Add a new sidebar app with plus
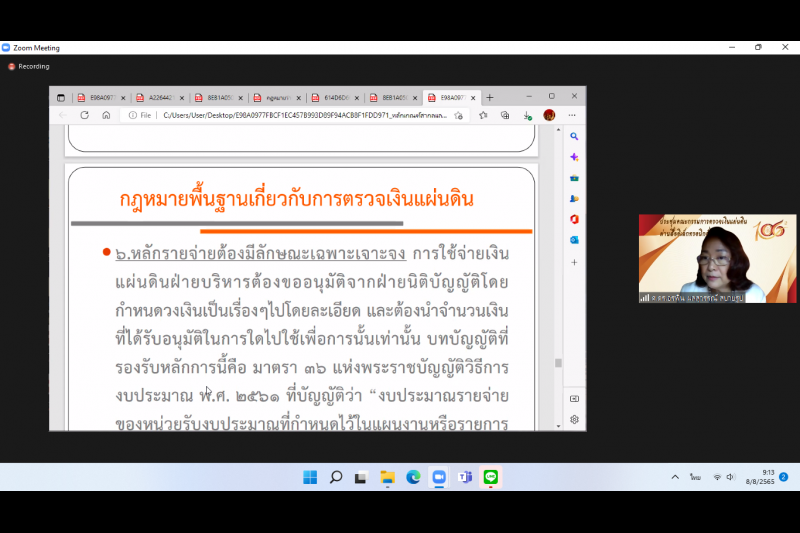The height and width of the screenshot is (533, 800). tap(574, 262)
